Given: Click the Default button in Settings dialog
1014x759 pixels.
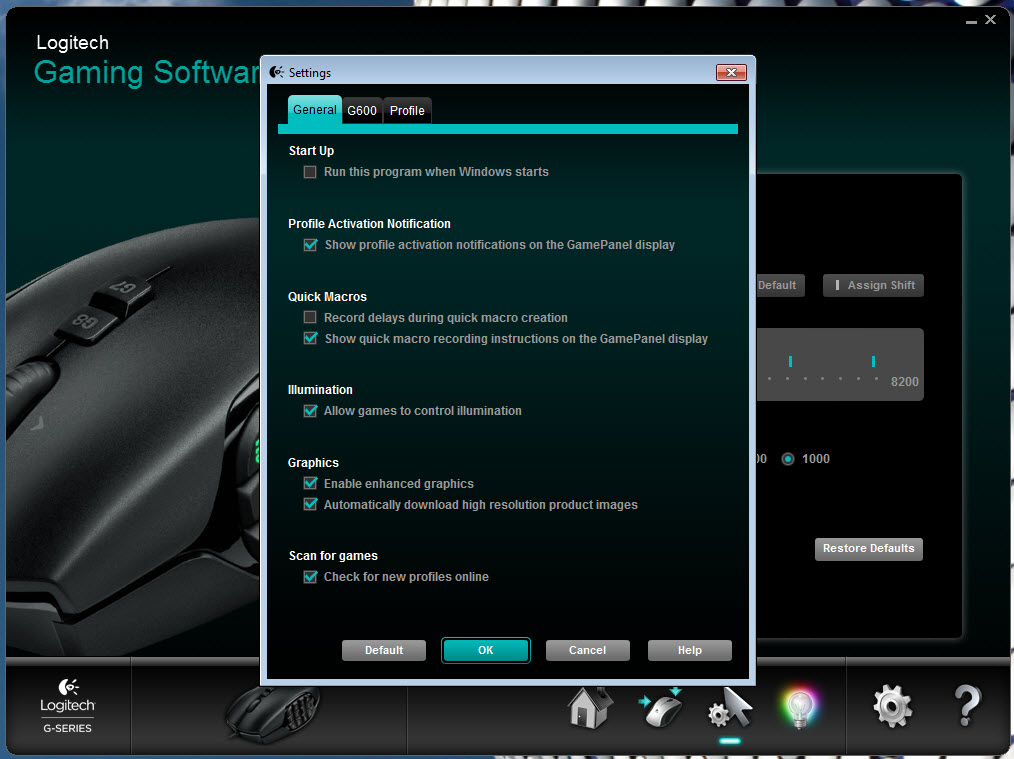Looking at the screenshot, I should (x=383, y=650).
